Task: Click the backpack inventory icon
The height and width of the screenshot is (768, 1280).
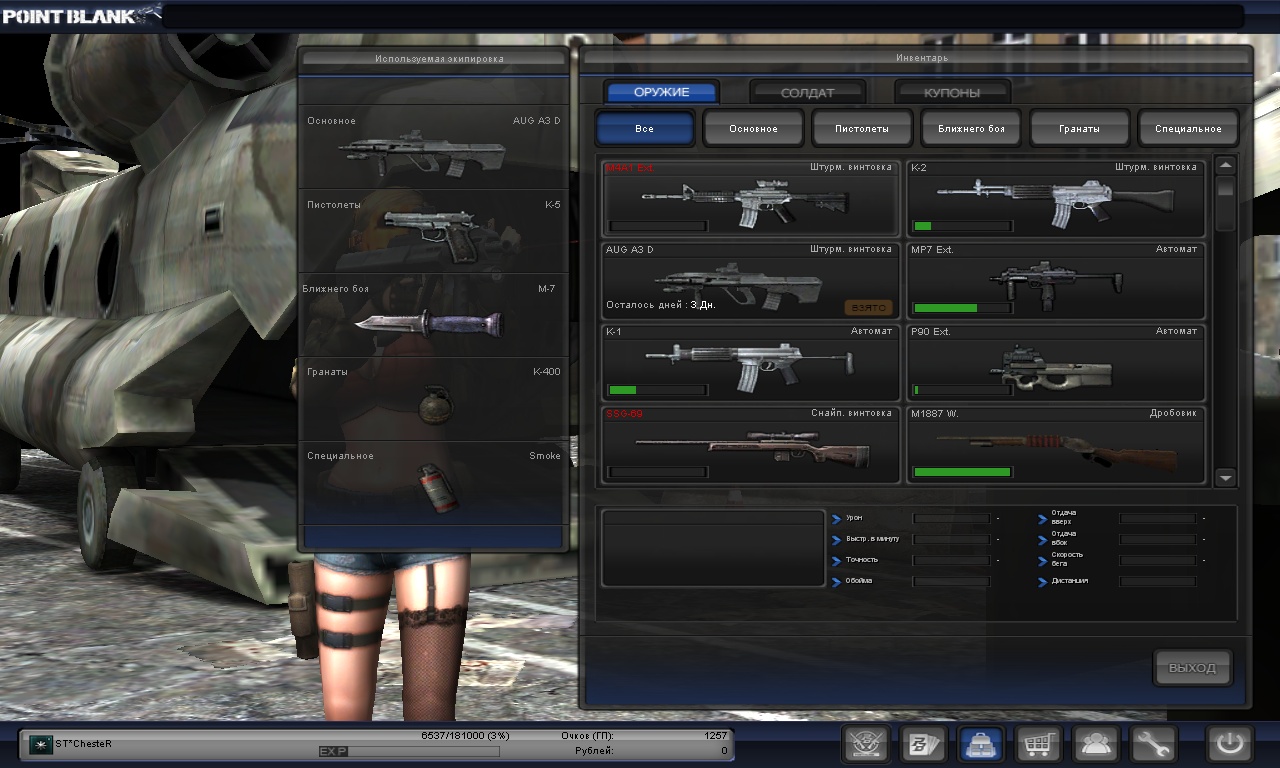Action: coord(981,745)
